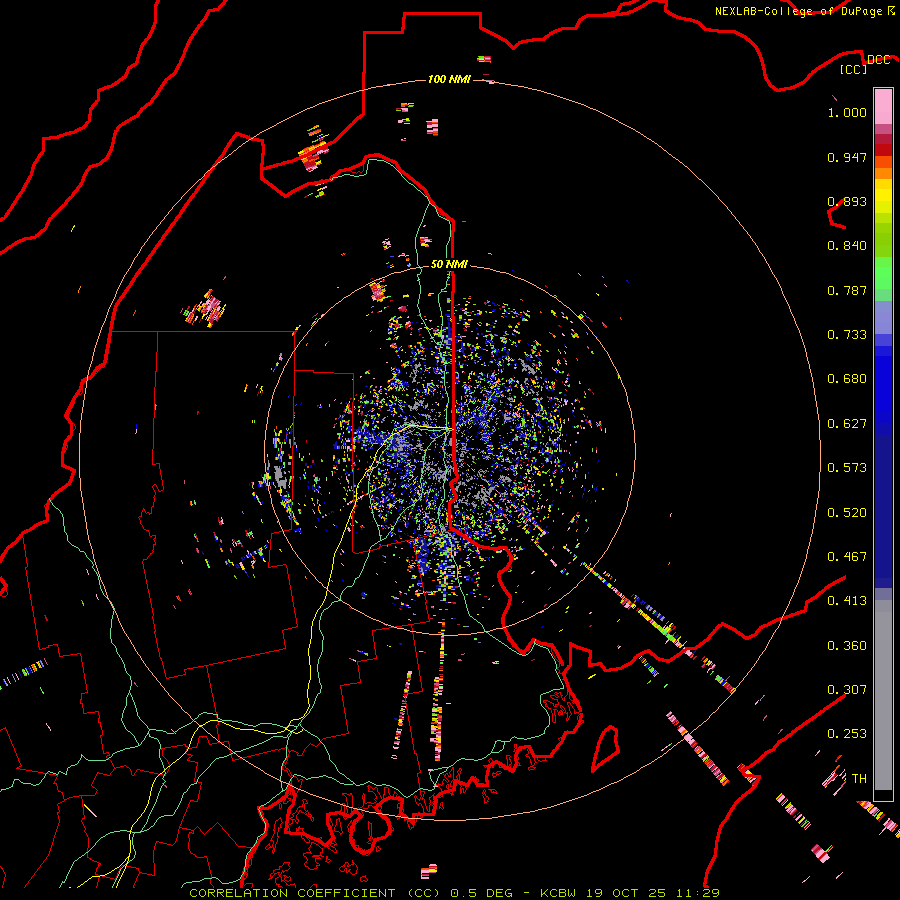Click the '50 NMI' range ring label
This screenshot has width=900, height=900.
pos(449,264)
